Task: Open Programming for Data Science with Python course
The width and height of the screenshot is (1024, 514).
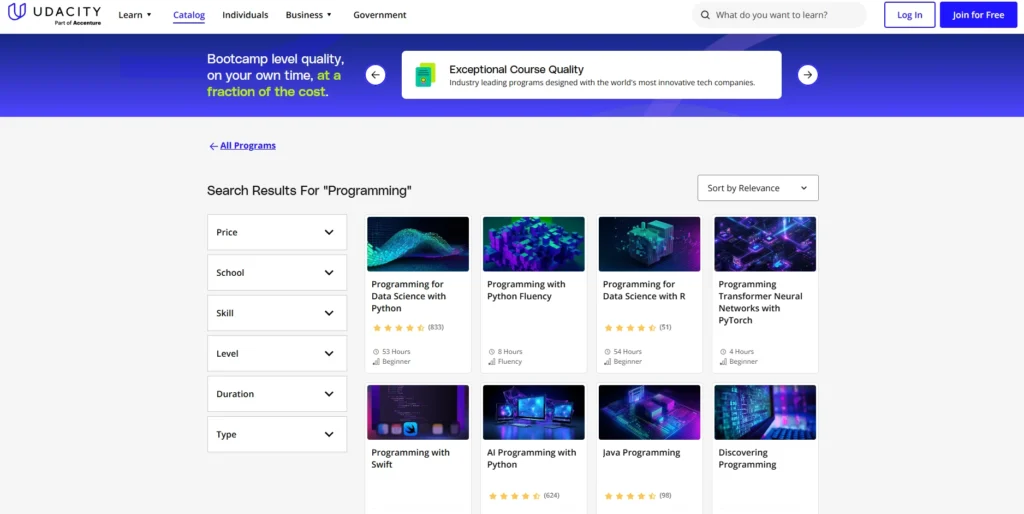Action: coord(409,297)
